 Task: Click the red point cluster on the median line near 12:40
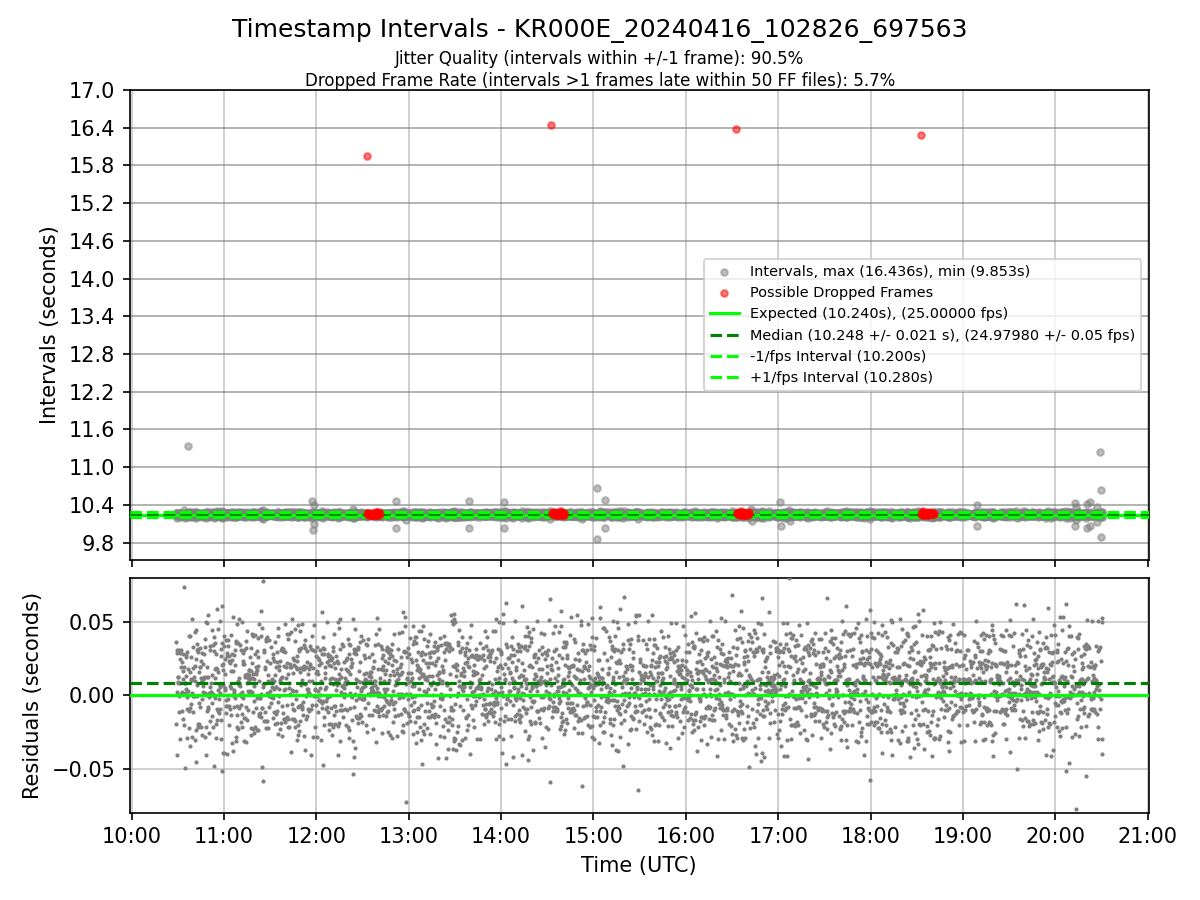[373, 514]
